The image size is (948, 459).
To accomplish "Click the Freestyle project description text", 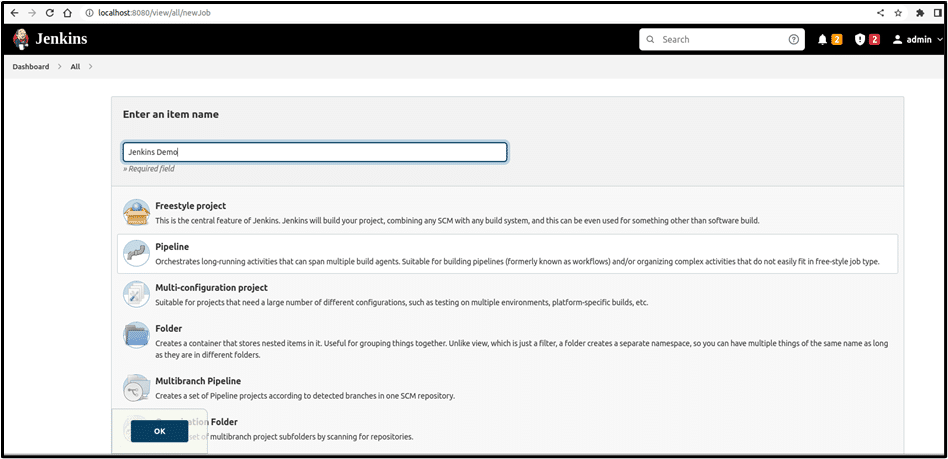I will tap(457, 221).
